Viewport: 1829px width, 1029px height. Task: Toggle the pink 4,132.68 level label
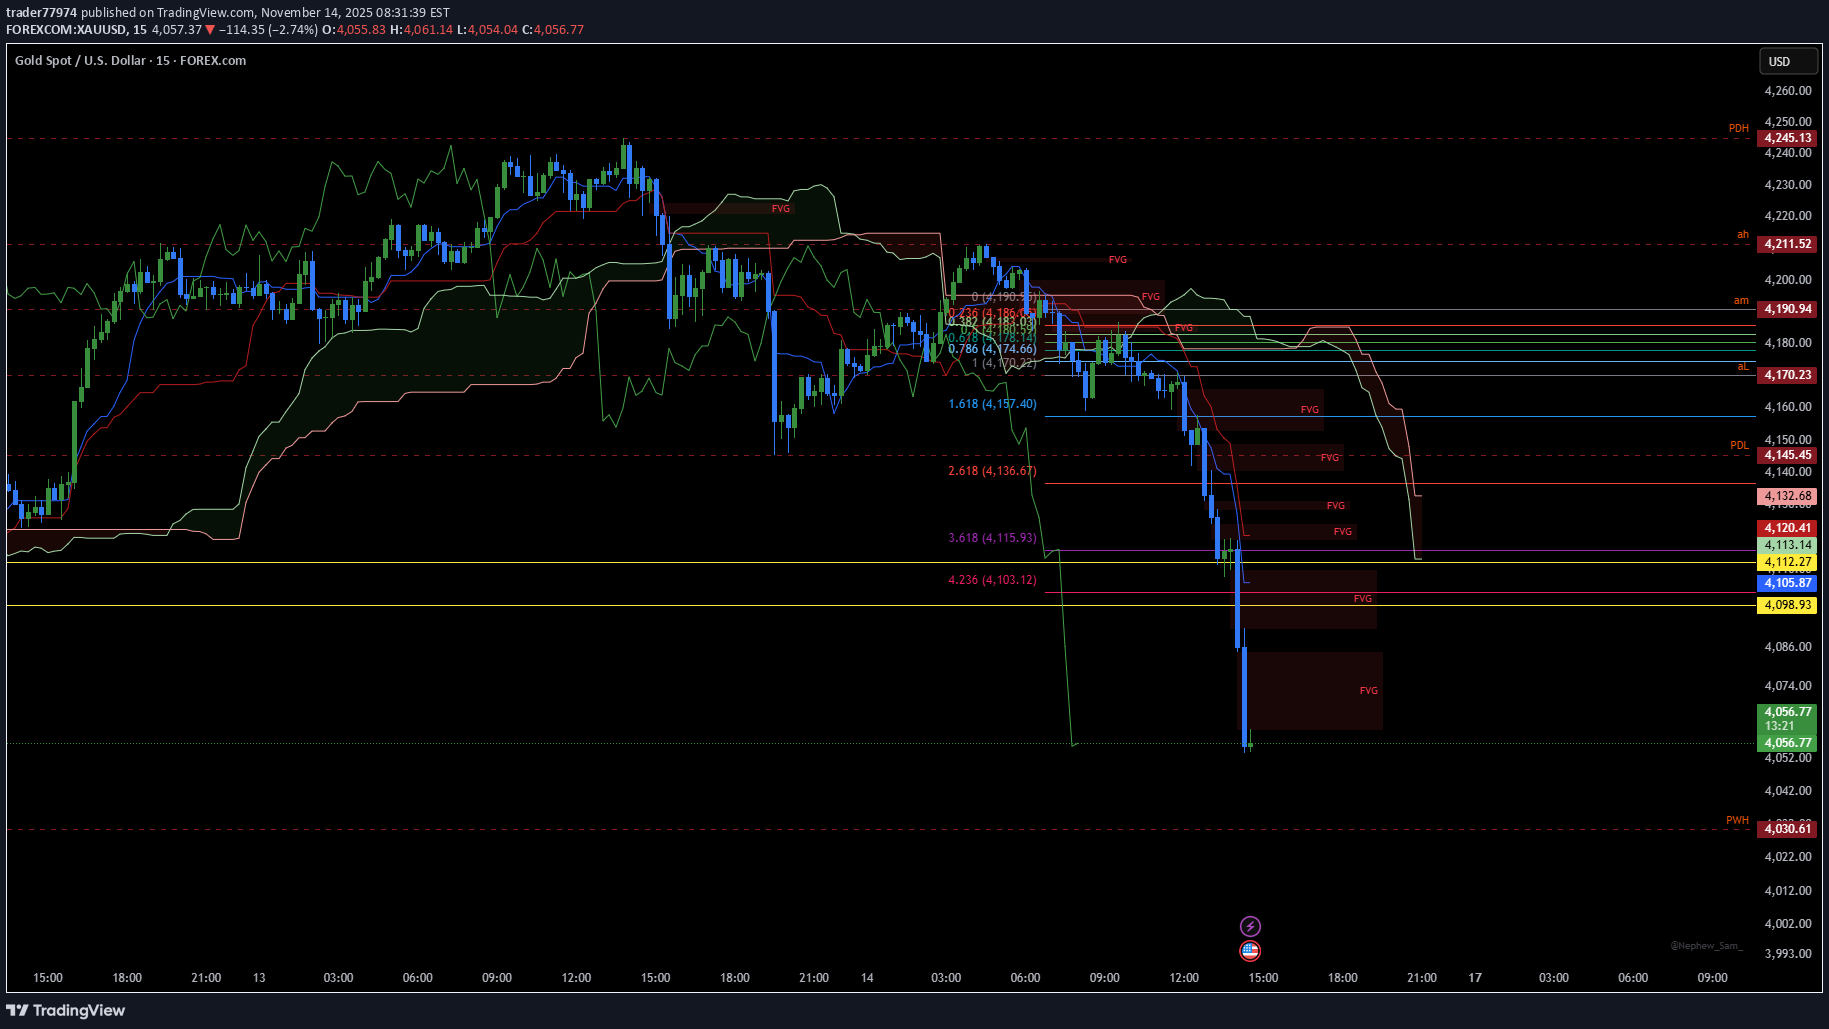tap(1786, 495)
